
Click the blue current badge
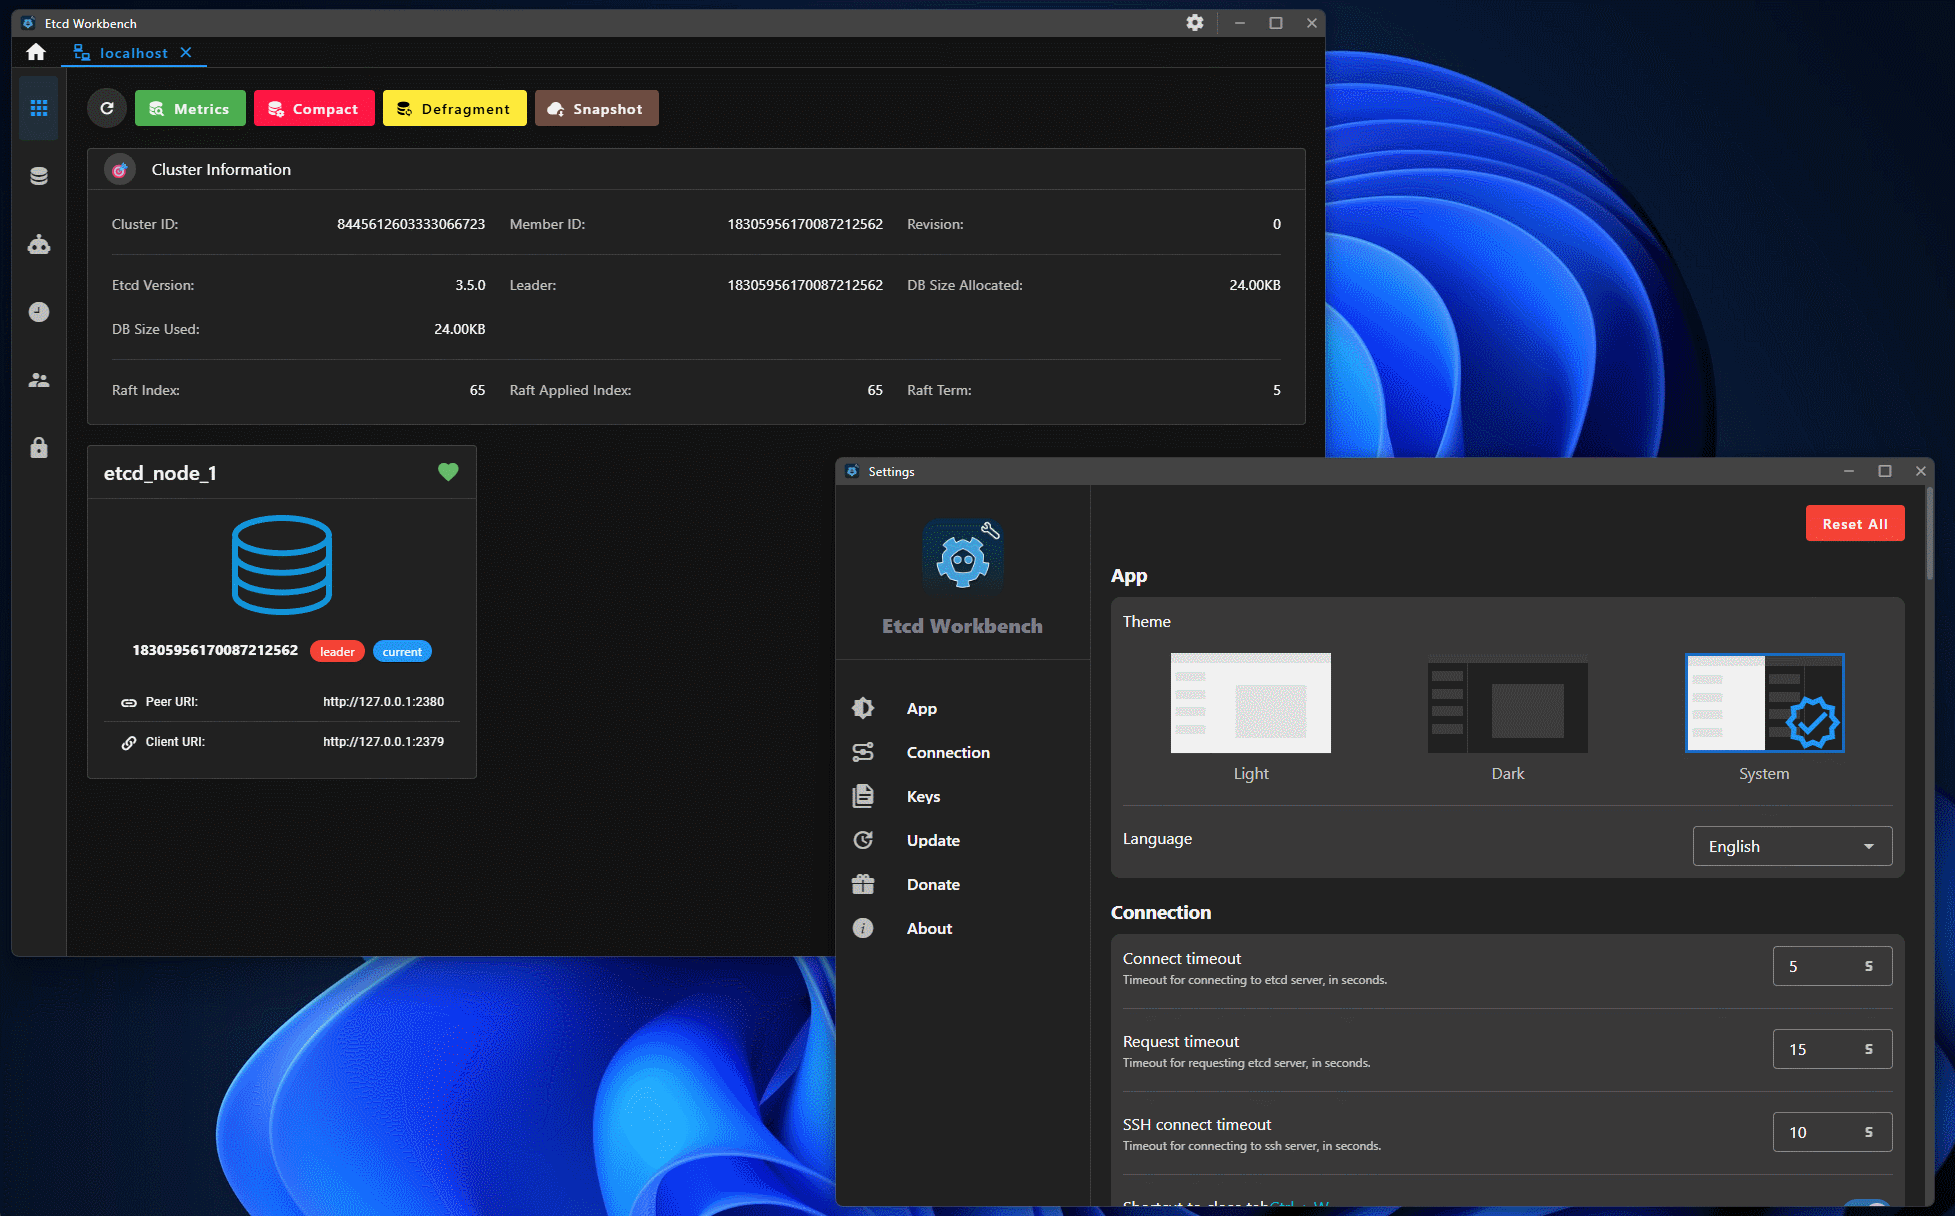402,651
